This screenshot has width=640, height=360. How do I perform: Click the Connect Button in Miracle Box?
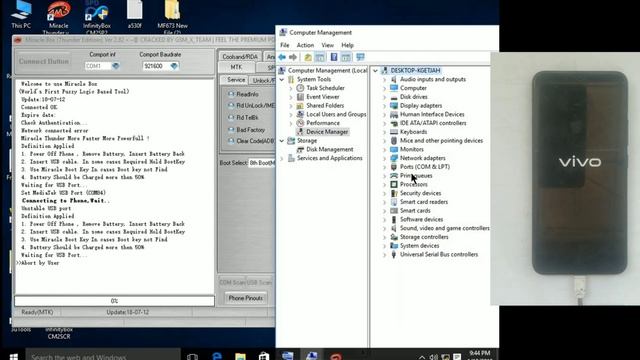tap(44, 61)
